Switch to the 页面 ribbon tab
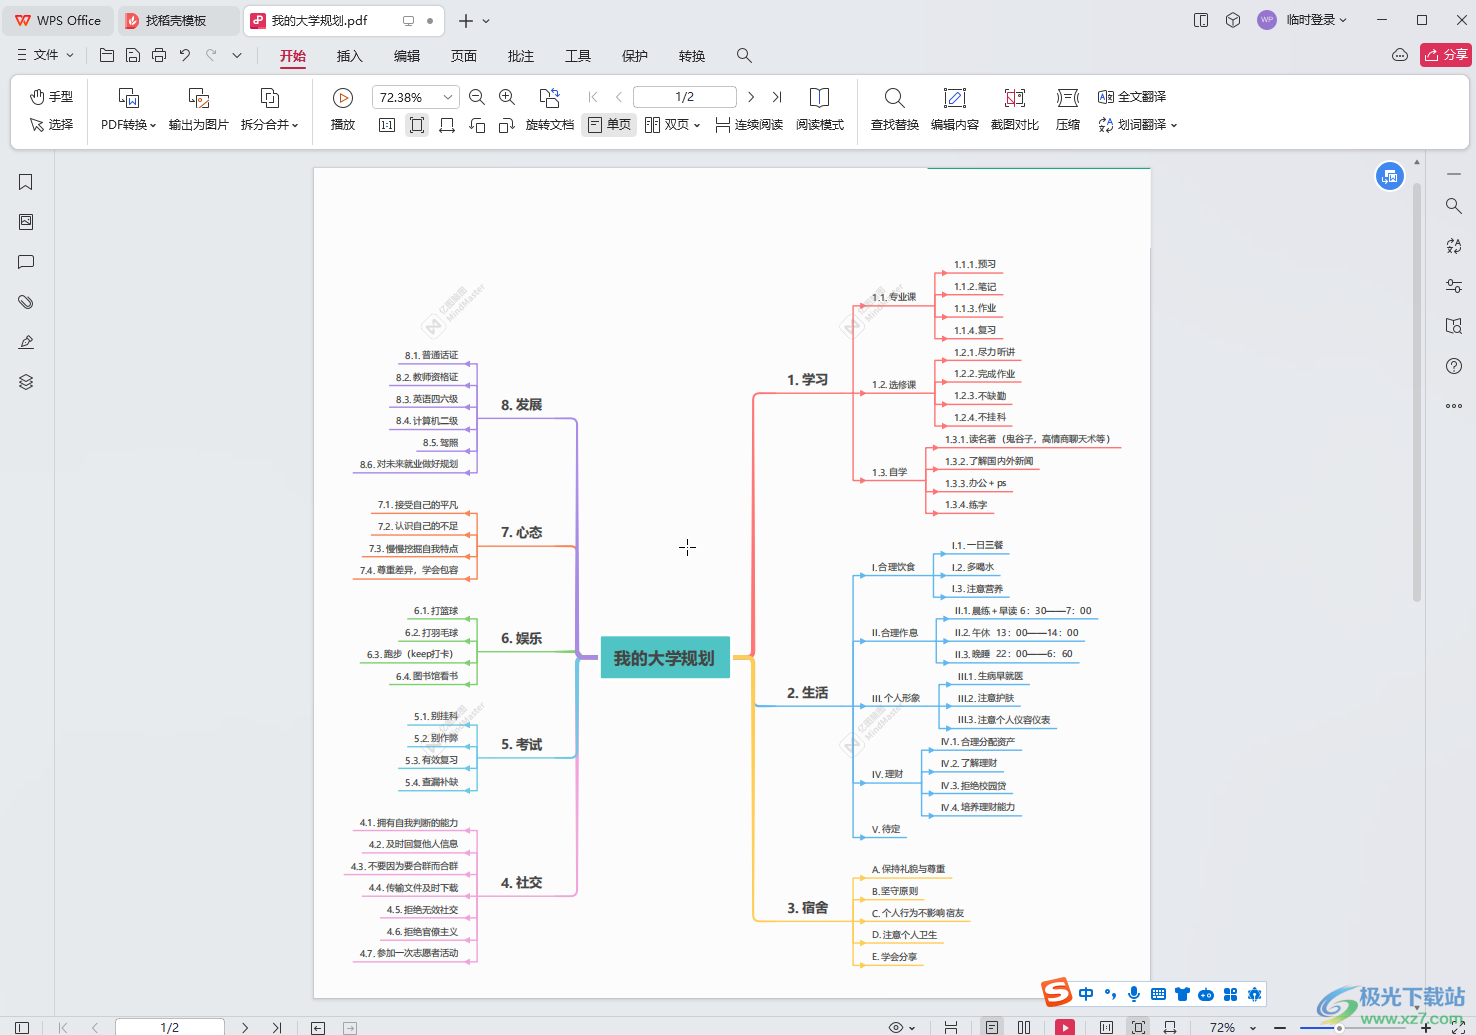The height and width of the screenshot is (1035, 1476). tap(464, 56)
